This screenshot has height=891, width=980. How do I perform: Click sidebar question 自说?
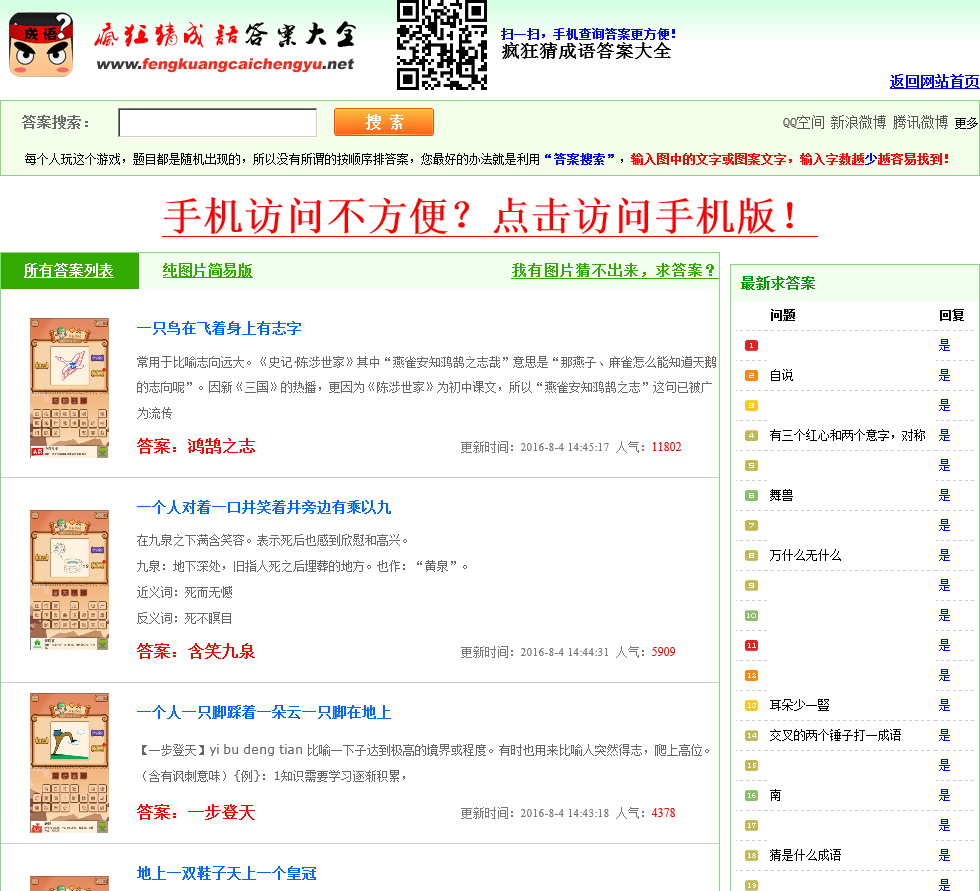(781, 376)
